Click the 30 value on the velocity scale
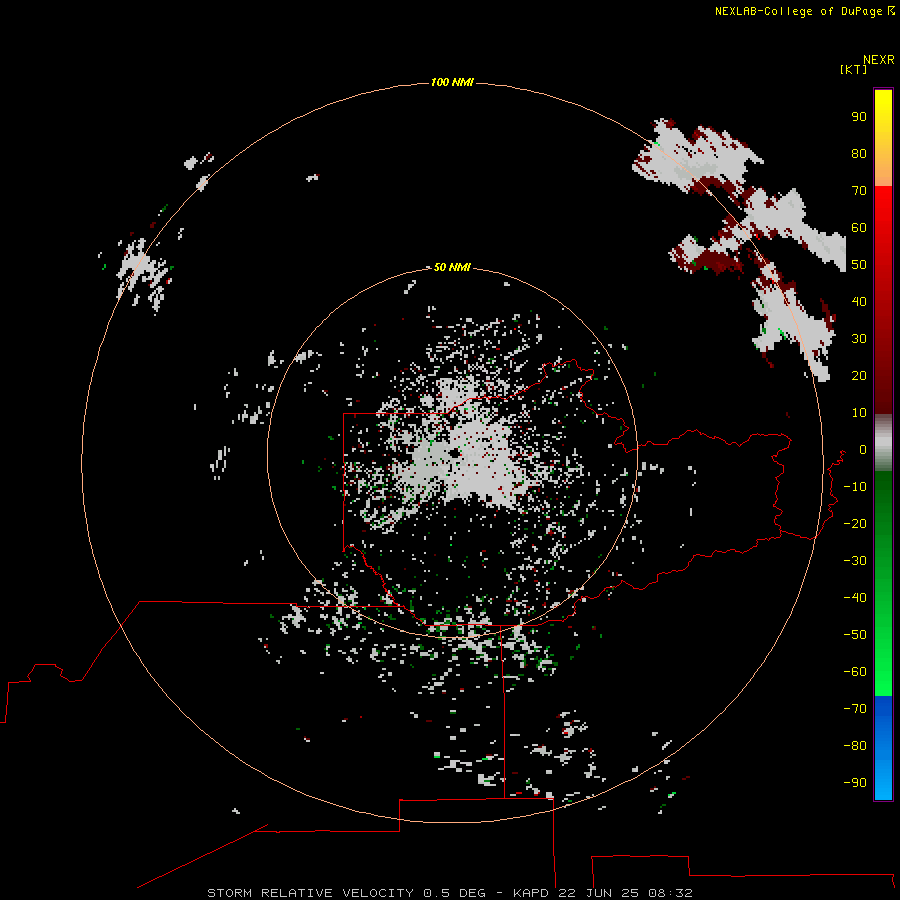 click(x=859, y=339)
